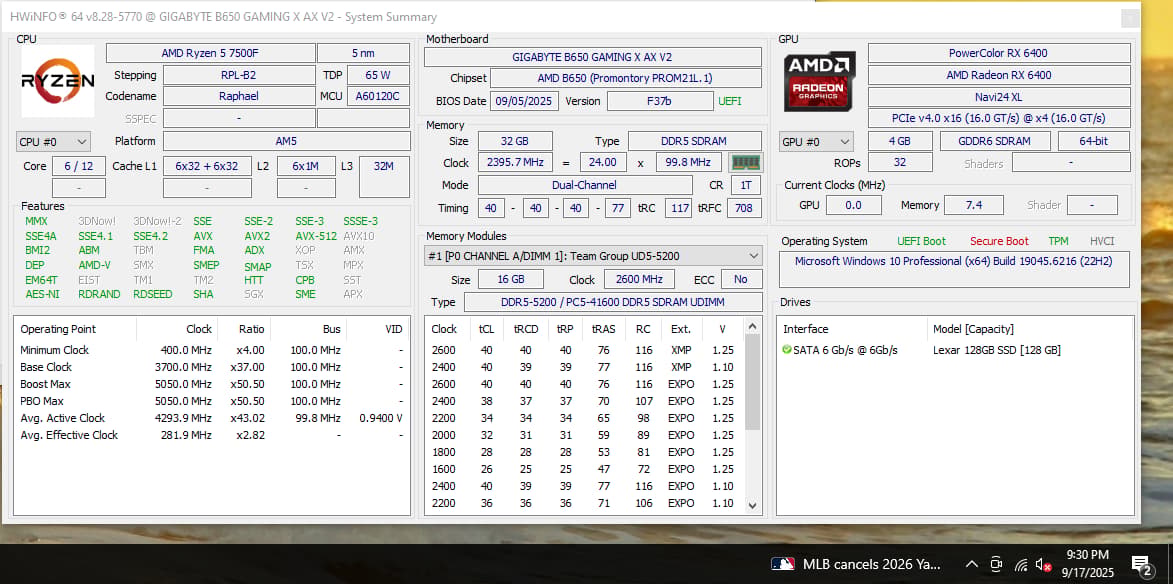Open the MLB news widget in taskbar
The height and width of the screenshot is (584, 1173).
[856, 564]
